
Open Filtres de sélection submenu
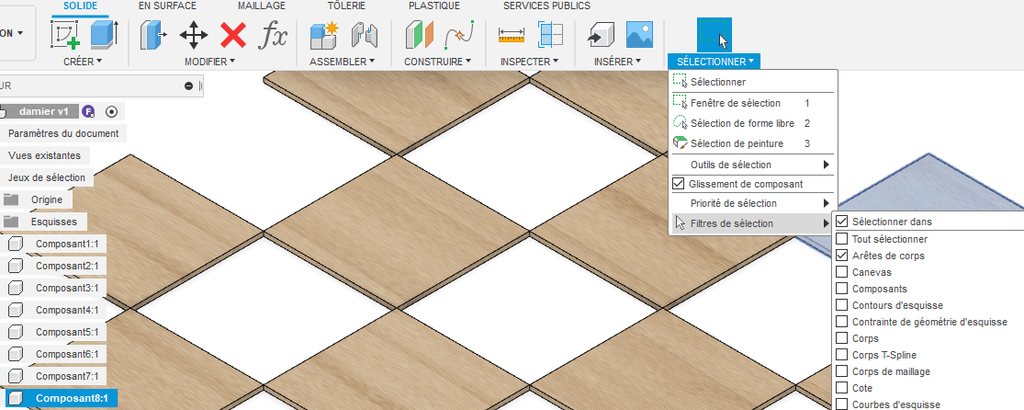[752, 223]
